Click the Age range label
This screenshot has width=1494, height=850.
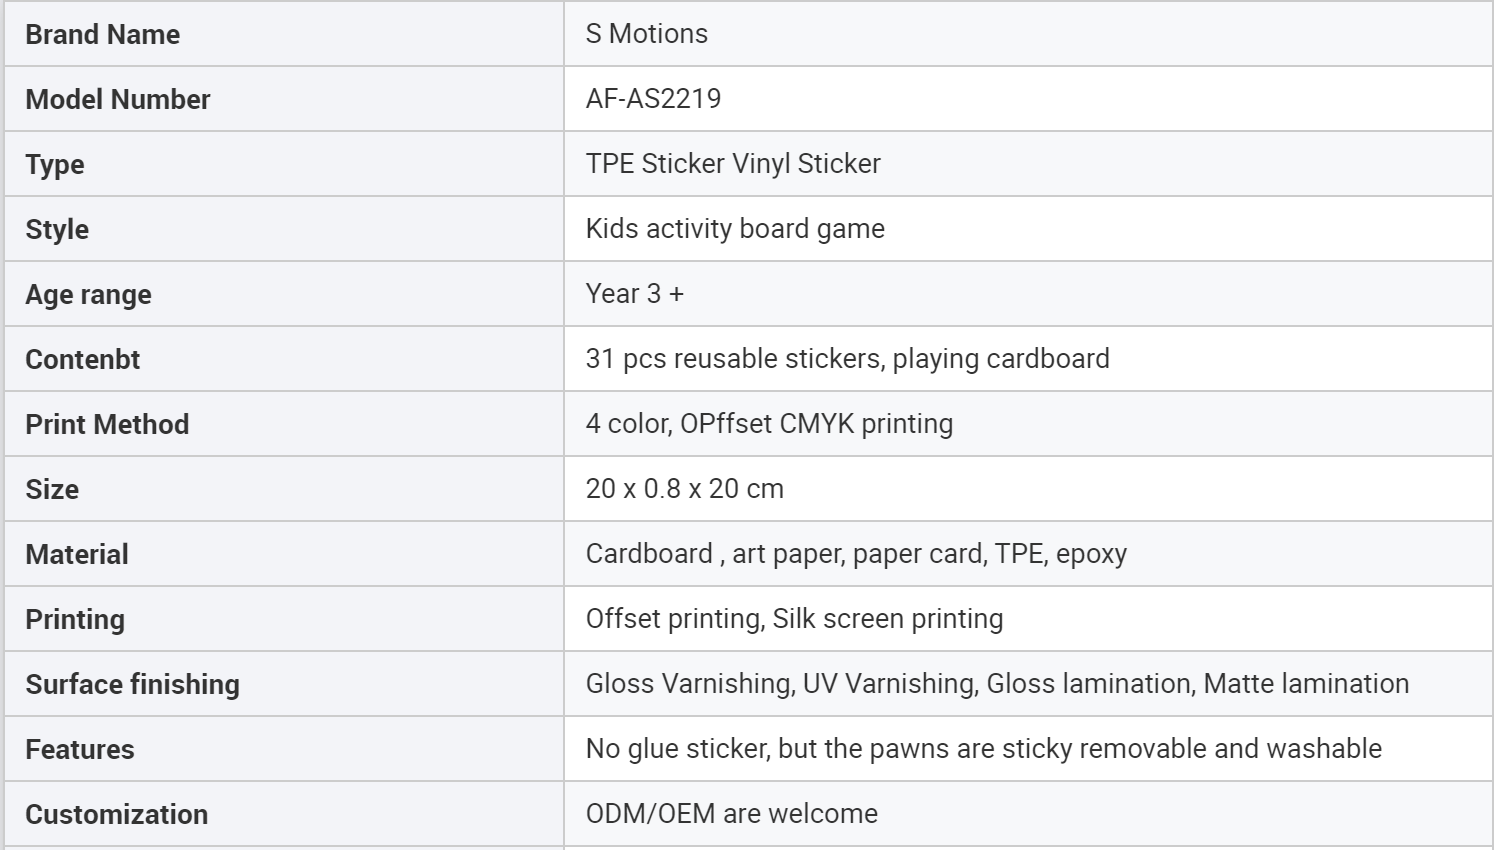point(88,294)
